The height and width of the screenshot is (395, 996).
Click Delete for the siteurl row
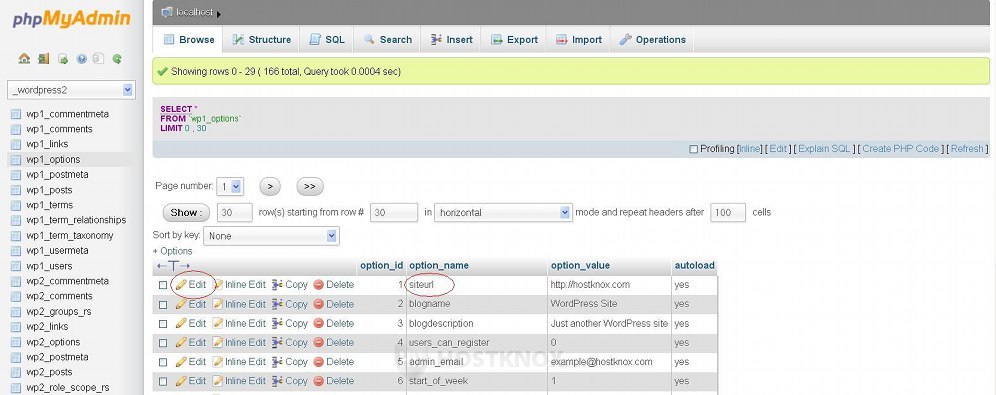click(333, 285)
